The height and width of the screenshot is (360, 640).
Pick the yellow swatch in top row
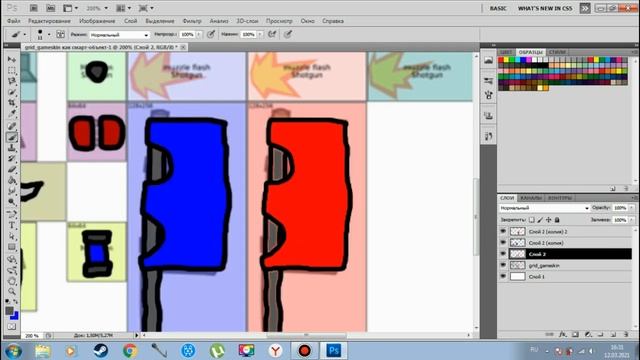coord(507,60)
